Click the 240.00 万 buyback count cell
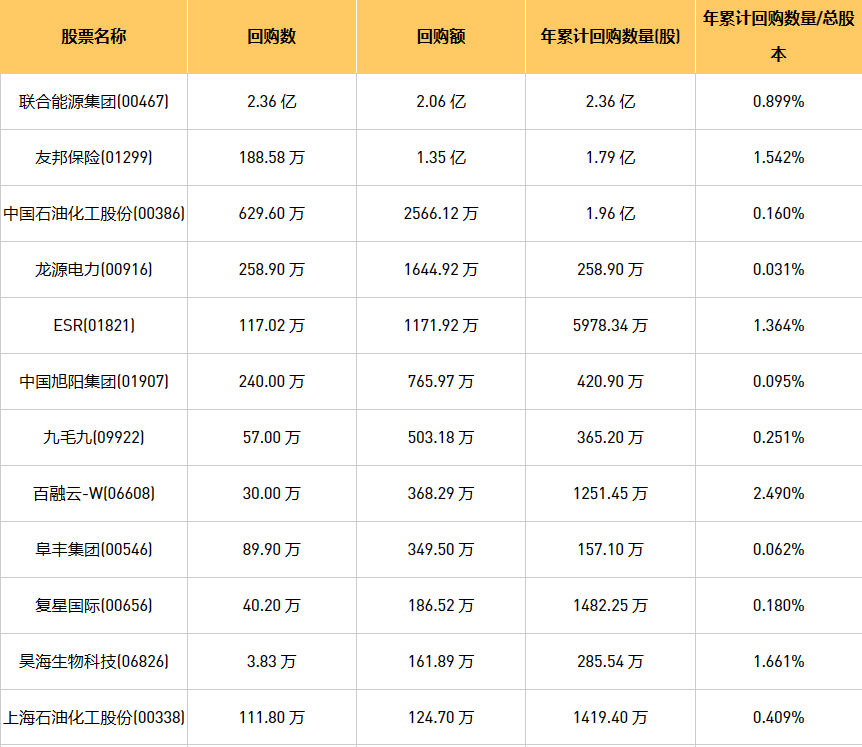The height and width of the screenshot is (747, 862). click(272, 382)
